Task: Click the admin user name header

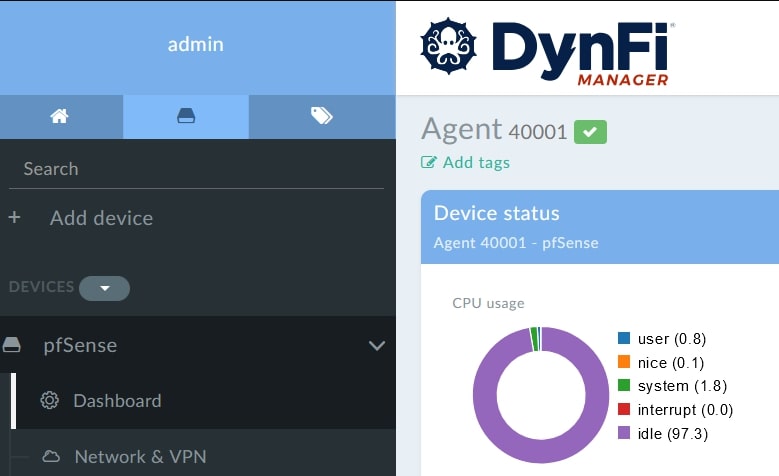Action: (196, 44)
